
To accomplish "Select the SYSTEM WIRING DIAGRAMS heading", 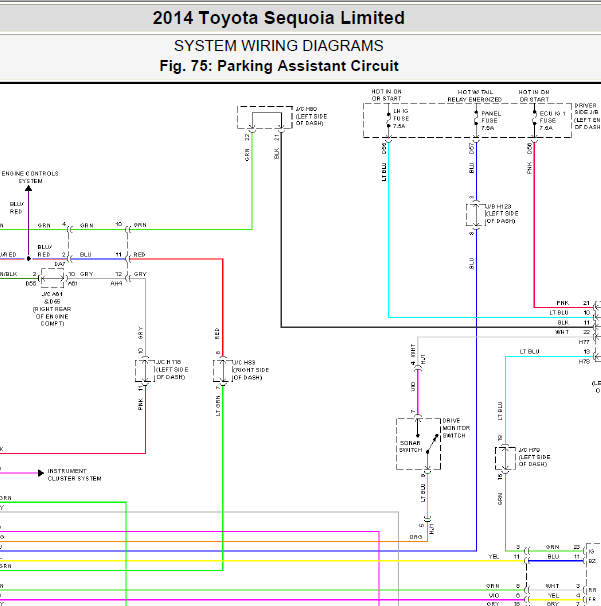I will pos(279,46).
